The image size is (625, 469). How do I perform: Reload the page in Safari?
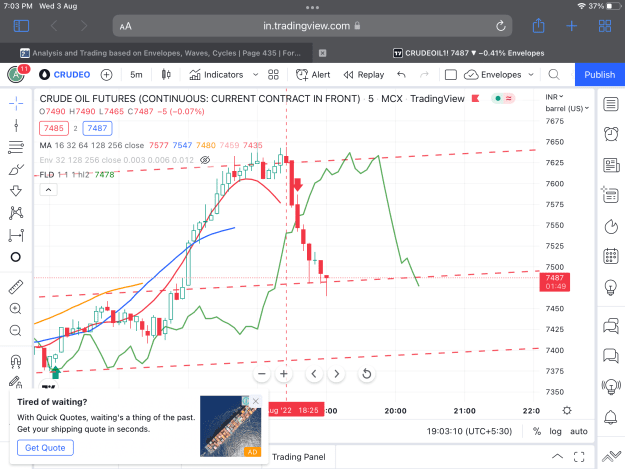click(x=501, y=26)
